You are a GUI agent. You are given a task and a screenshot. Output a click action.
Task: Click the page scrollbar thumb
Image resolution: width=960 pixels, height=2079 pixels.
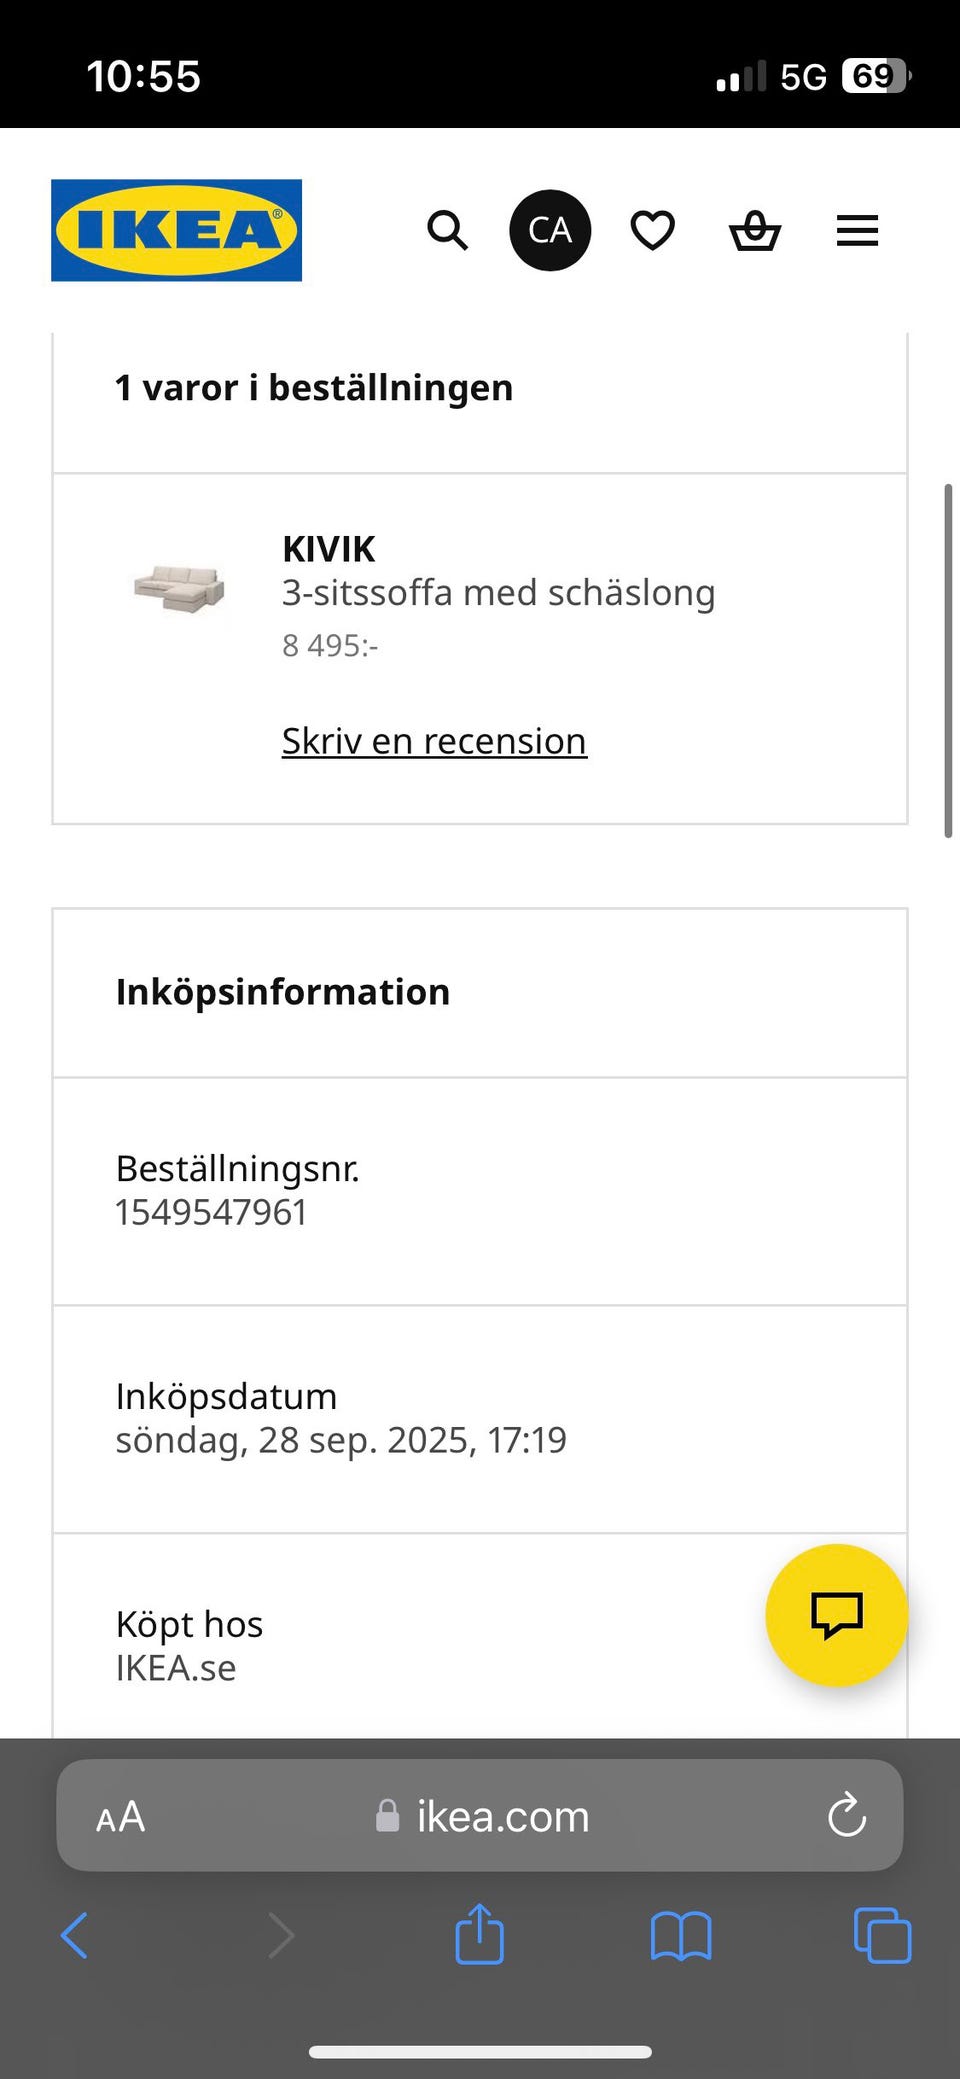tap(948, 660)
